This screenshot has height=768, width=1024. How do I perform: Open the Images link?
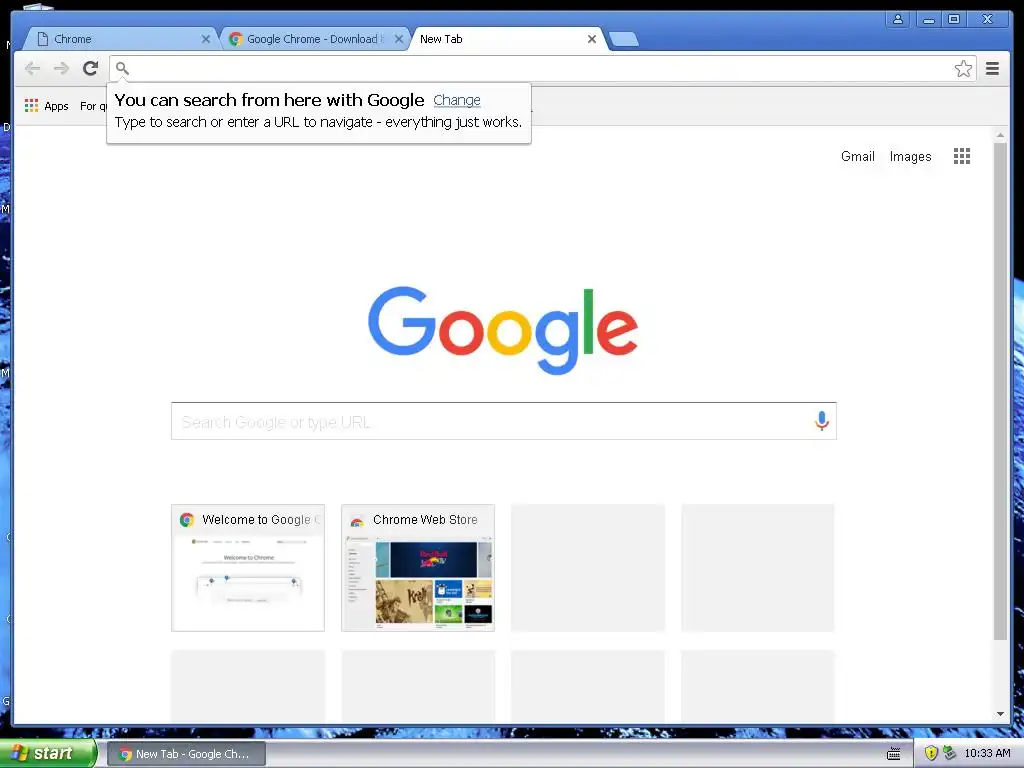[910, 157]
